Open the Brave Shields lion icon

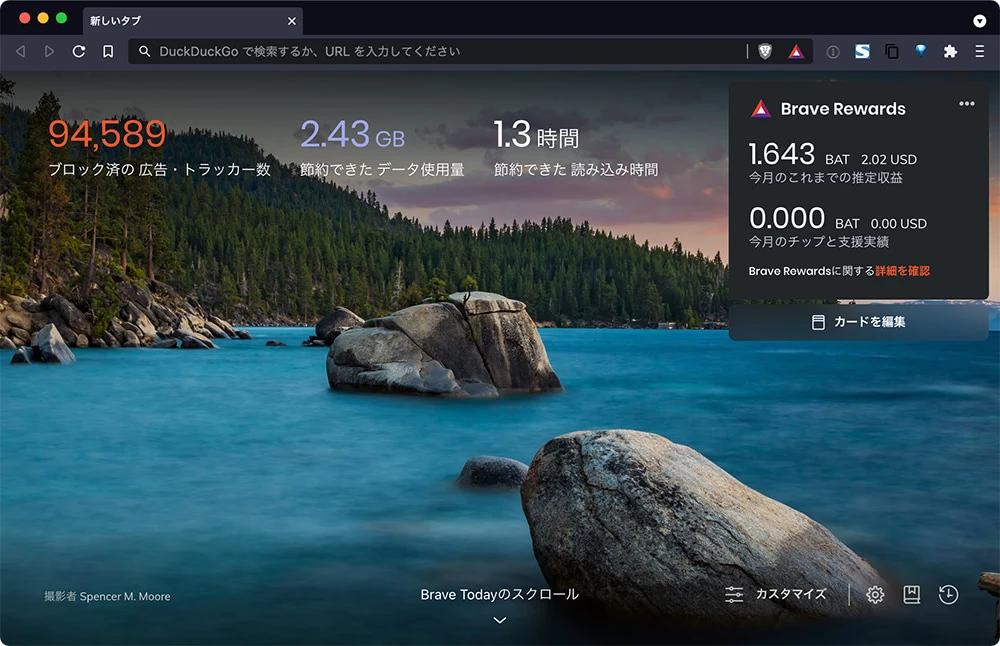(765, 51)
